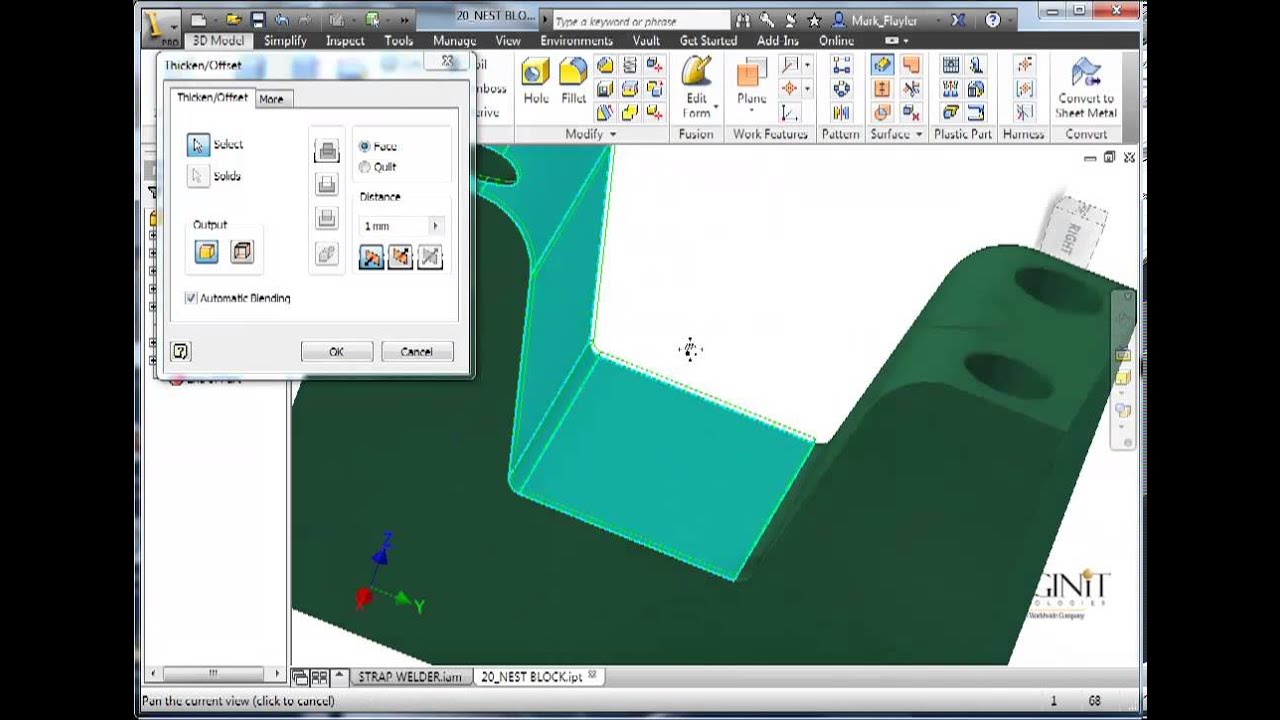Click OK in Thicken/Offset dialog

pos(337,351)
